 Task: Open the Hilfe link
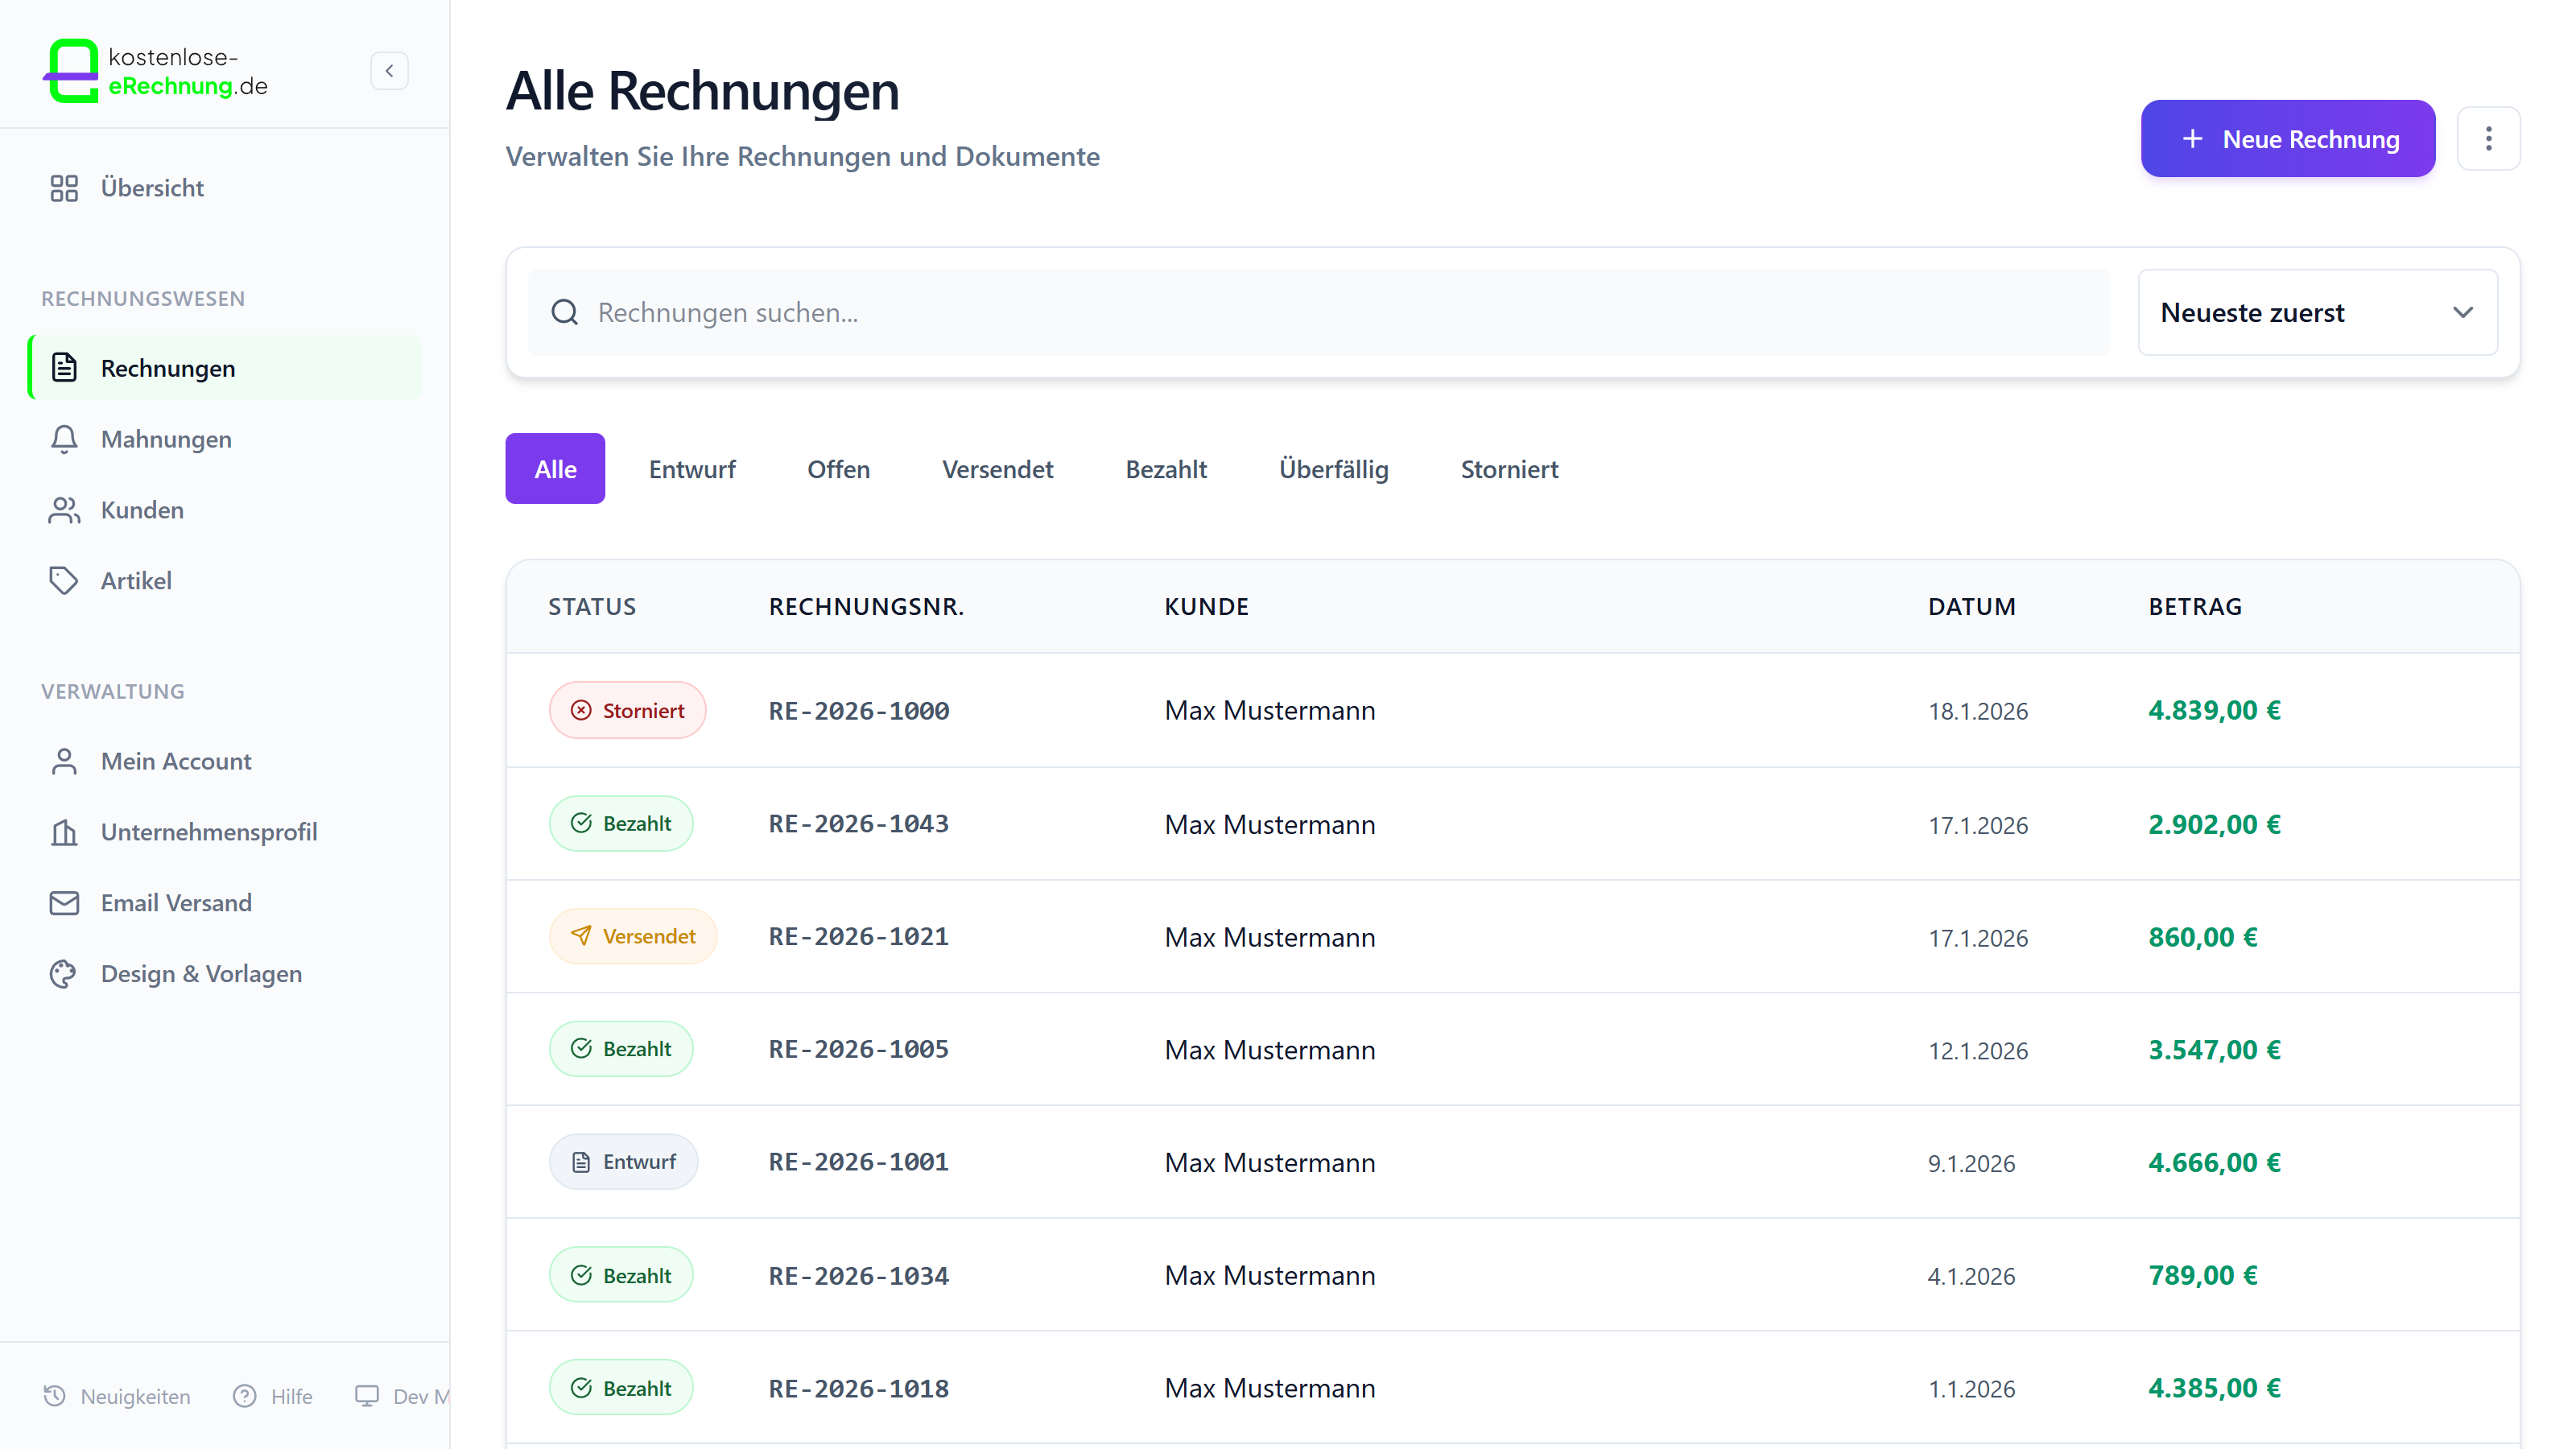pos(274,1396)
